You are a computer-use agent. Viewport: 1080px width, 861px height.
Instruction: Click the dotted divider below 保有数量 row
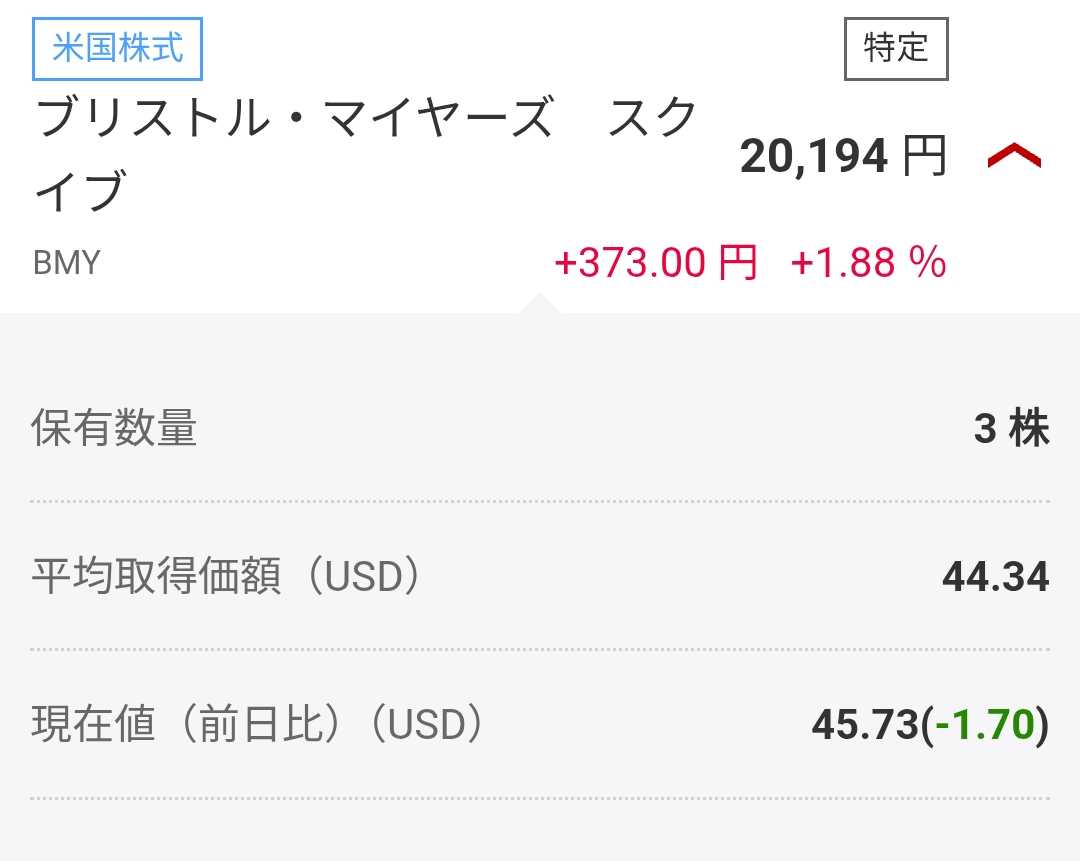coord(540,501)
